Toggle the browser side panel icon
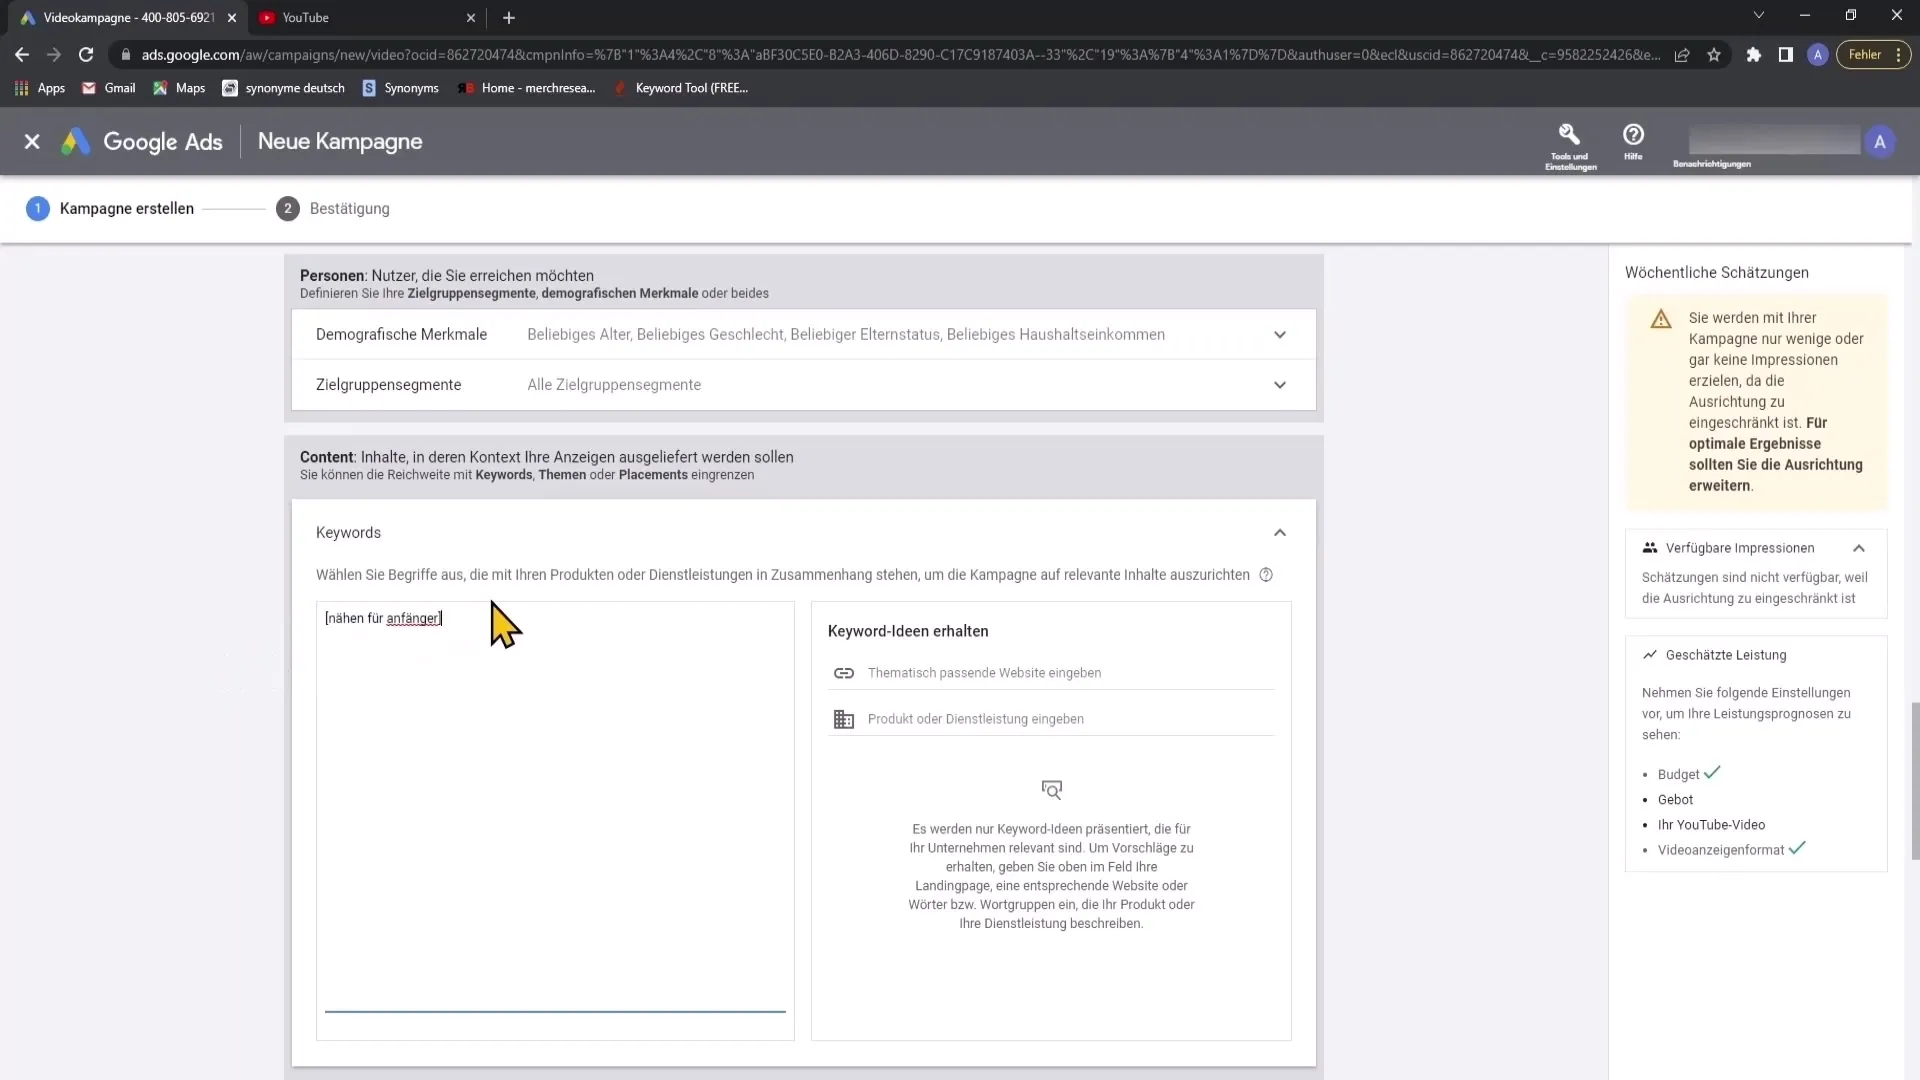Image resolution: width=1920 pixels, height=1080 pixels. (1785, 55)
